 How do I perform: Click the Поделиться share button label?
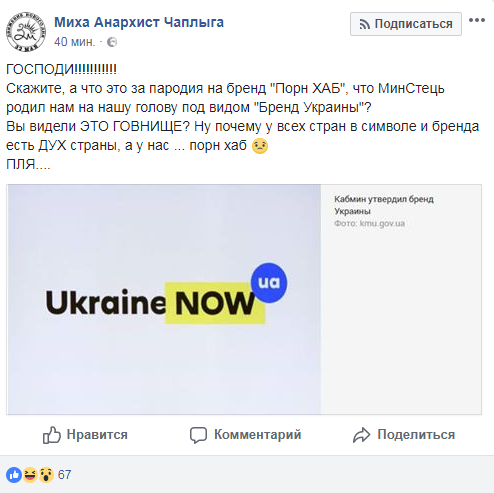pyautogui.click(x=416, y=435)
